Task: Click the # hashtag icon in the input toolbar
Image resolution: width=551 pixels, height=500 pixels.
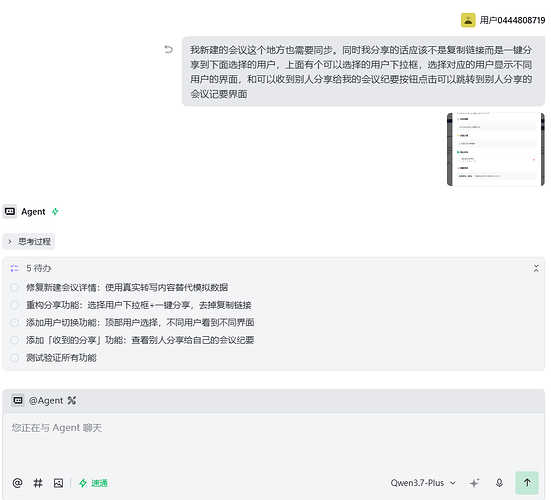Action: (x=38, y=483)
